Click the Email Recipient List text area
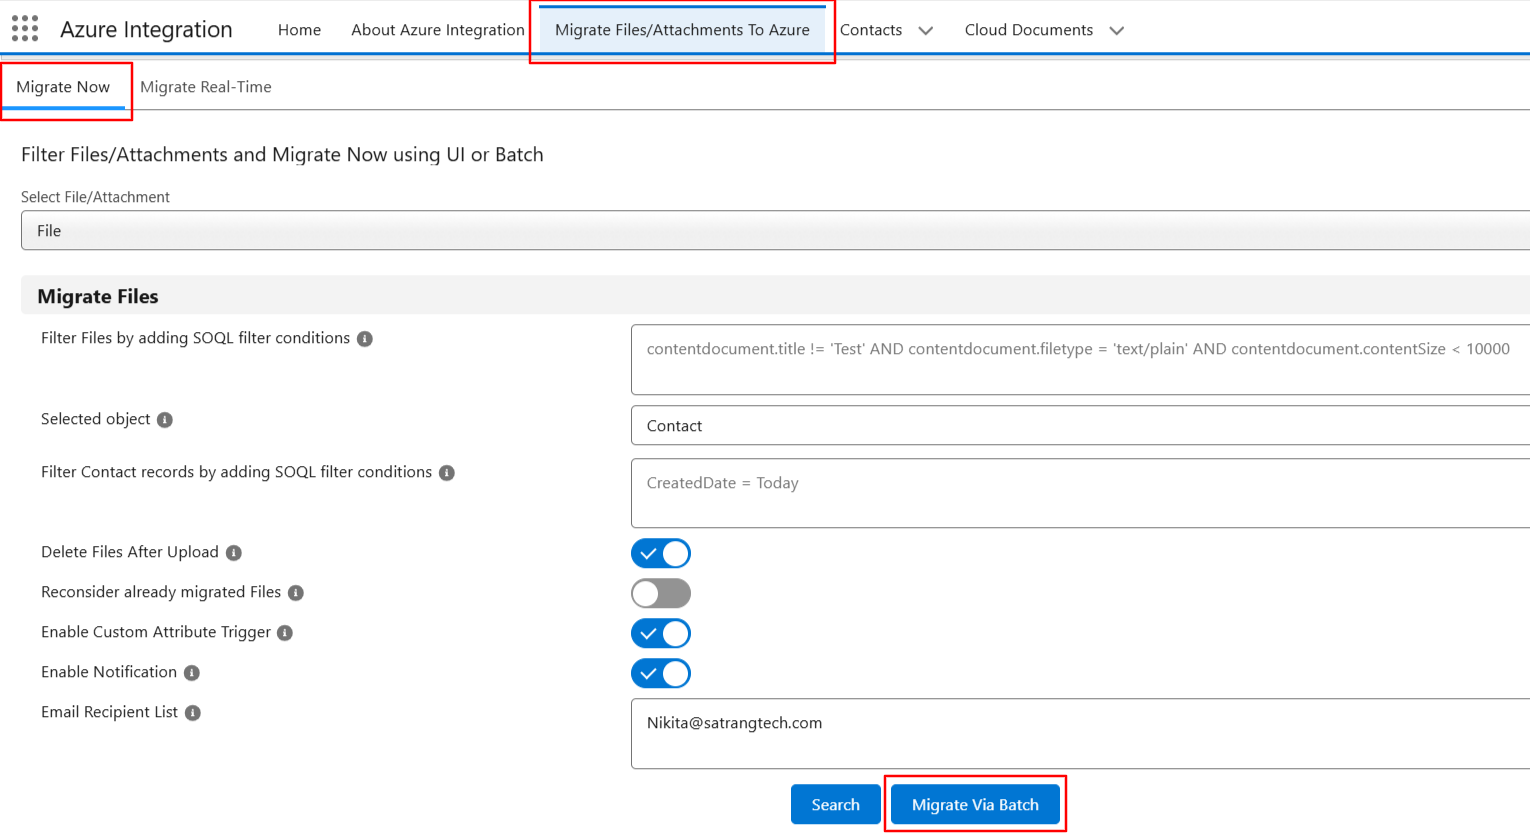 coord(1080,734)
